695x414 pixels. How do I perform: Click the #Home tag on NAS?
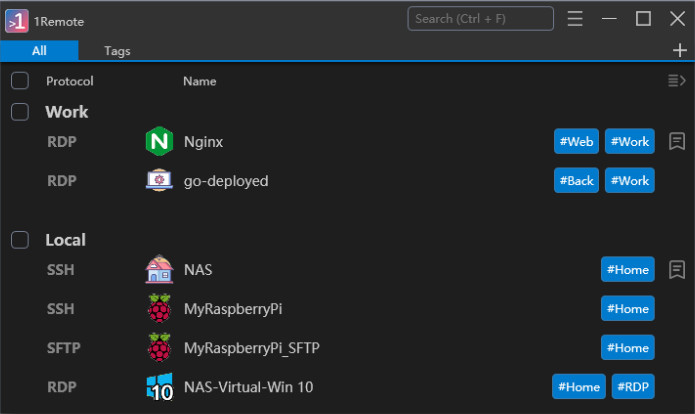pos(628,269)
